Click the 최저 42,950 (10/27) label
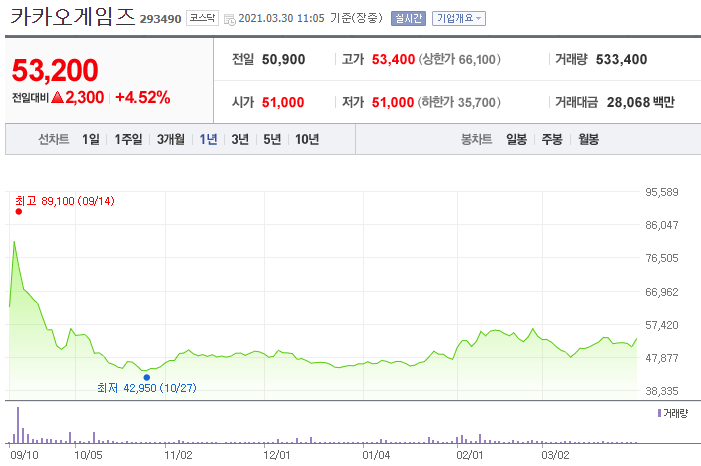 [147, 388]
